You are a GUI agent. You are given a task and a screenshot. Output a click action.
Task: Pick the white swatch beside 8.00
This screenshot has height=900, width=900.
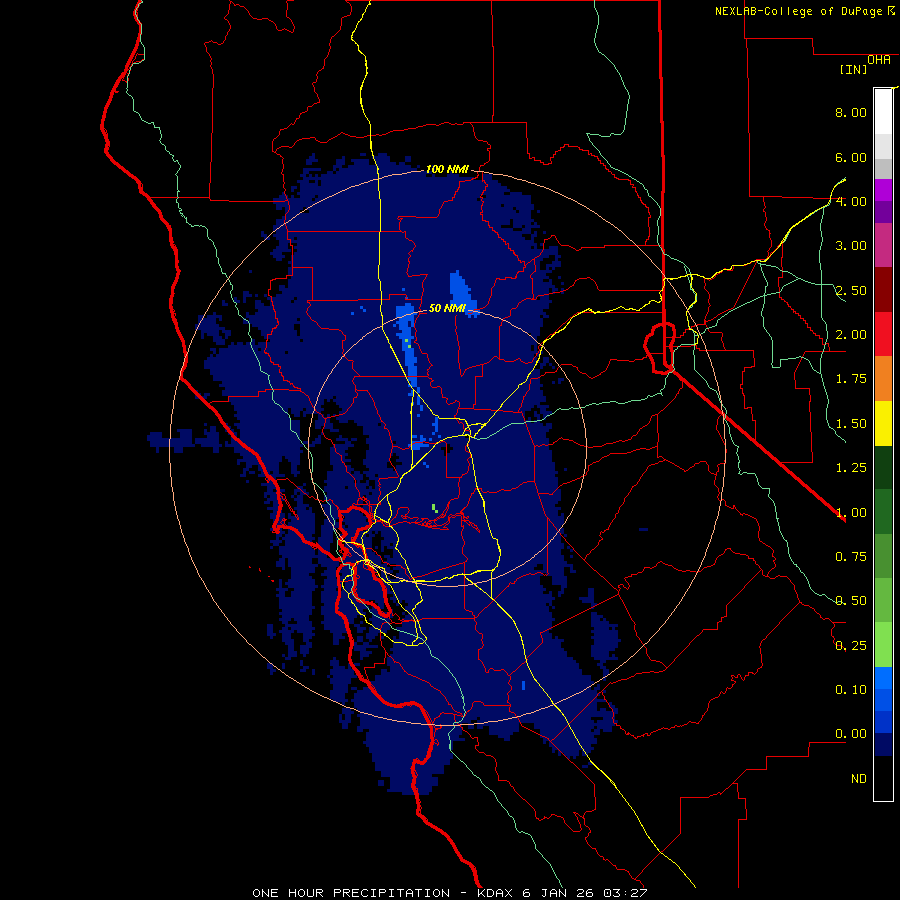[883, 112]
